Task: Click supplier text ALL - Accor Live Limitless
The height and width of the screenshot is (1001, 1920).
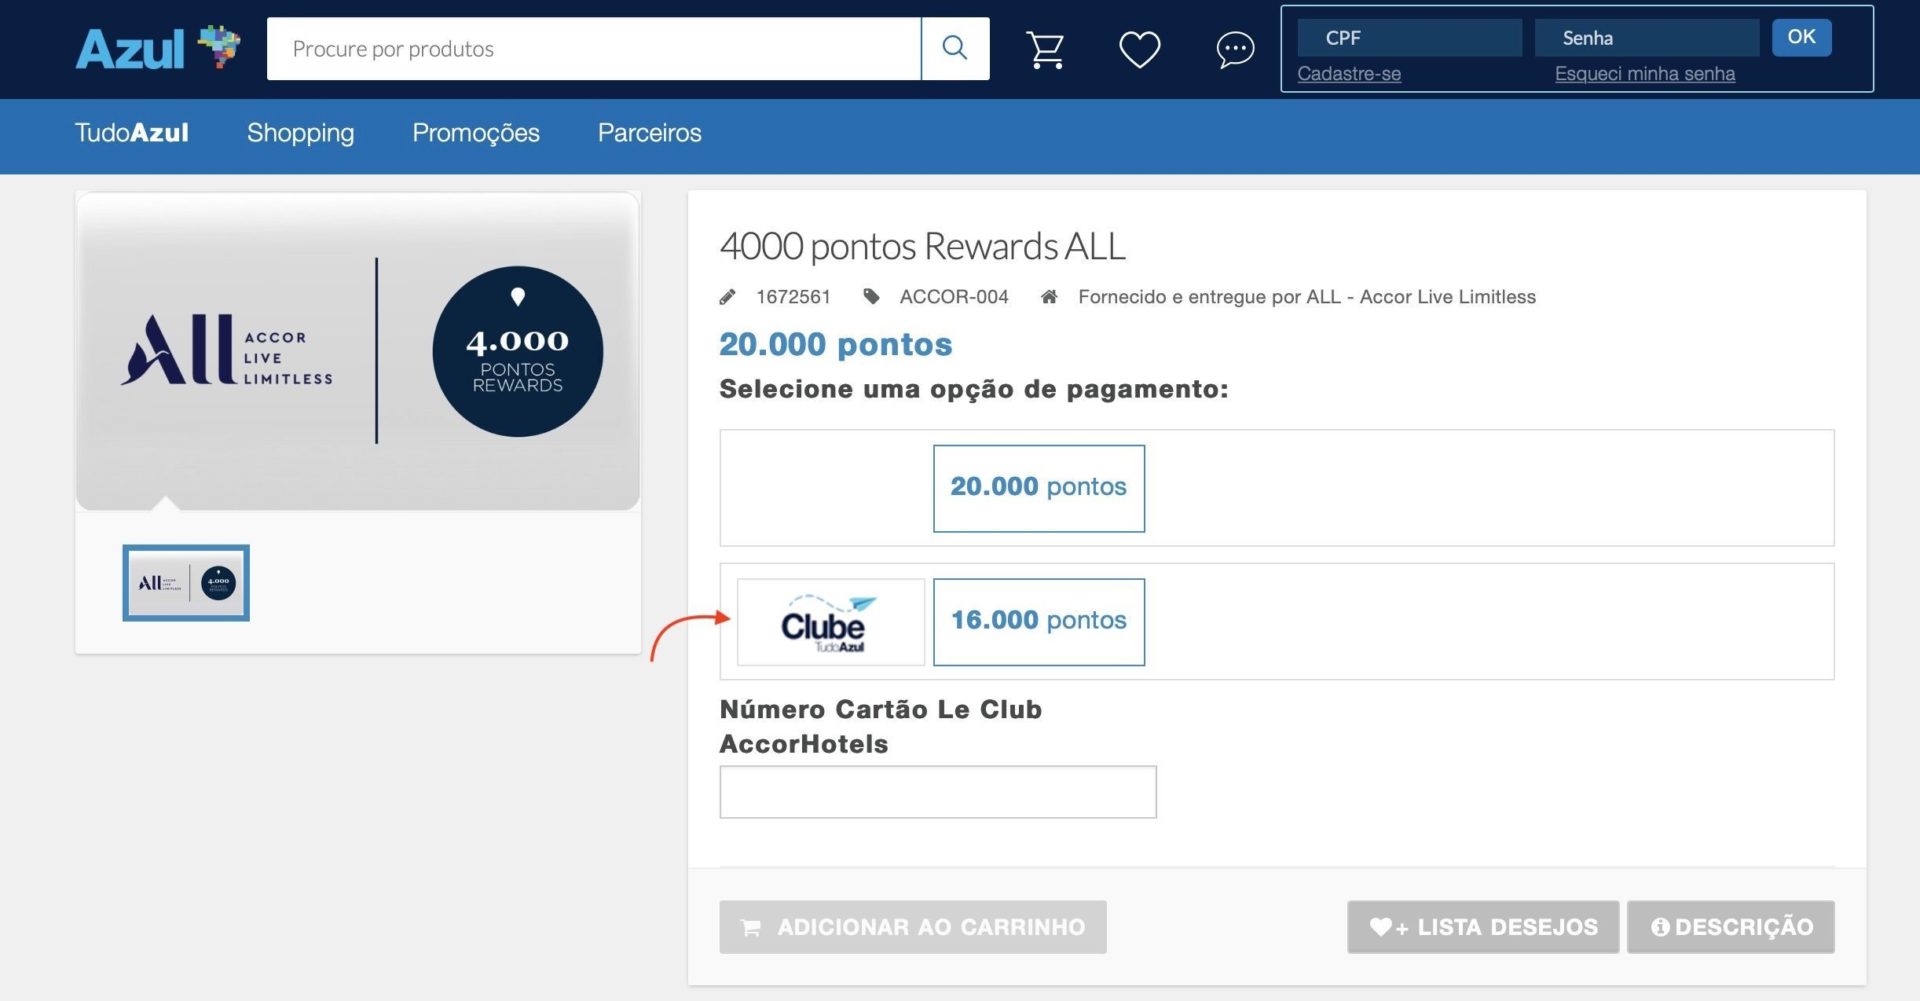Action: [x=1421, y=297]
